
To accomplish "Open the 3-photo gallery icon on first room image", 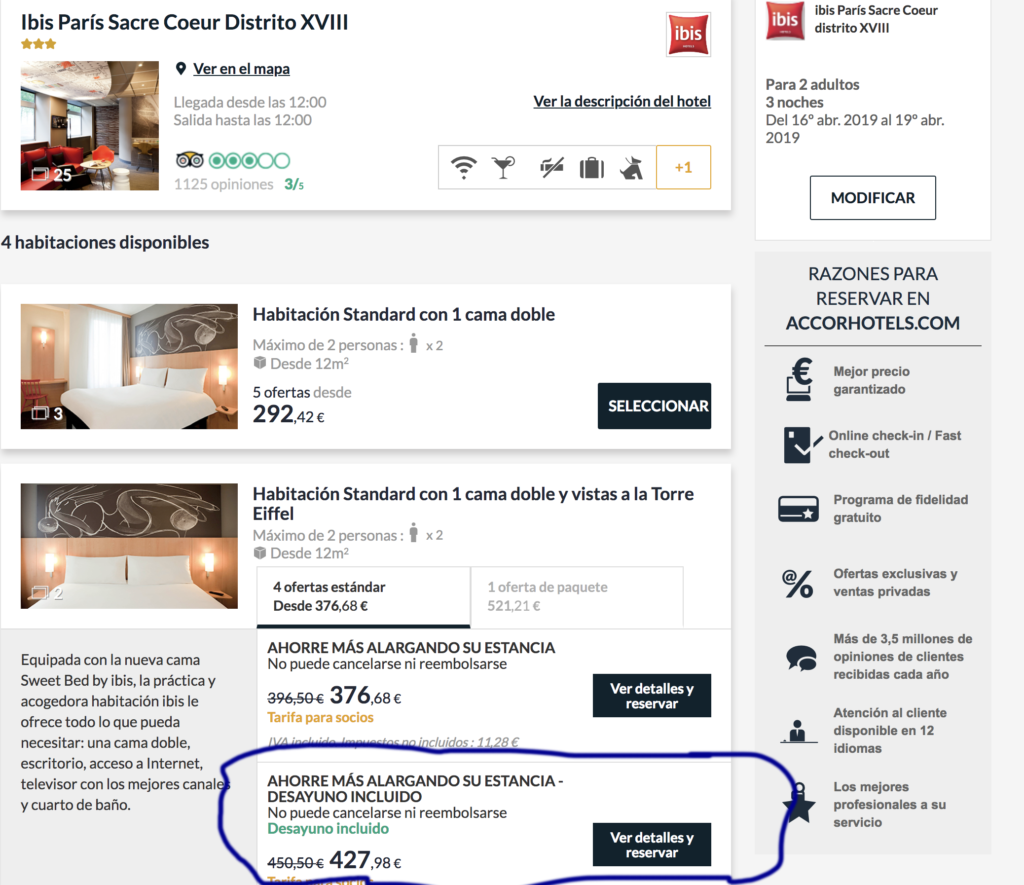I will tap(40, 413).
